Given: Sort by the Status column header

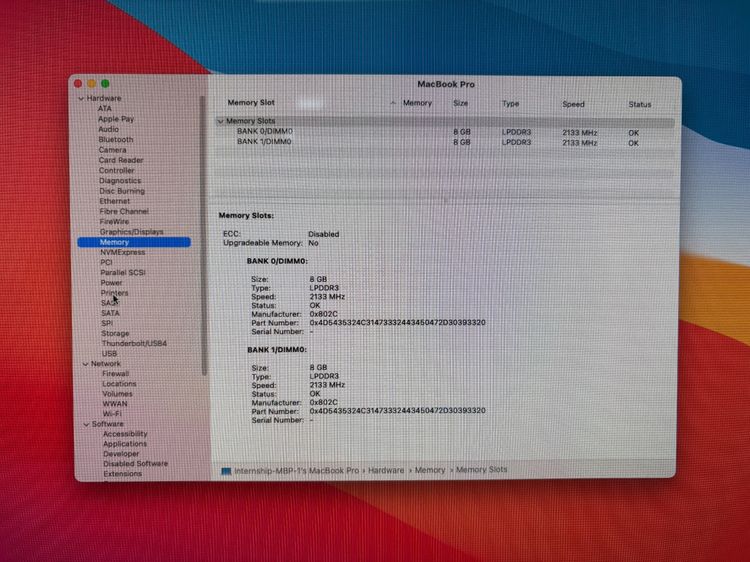Looking at the screenshot, I should tap(640, 104).
